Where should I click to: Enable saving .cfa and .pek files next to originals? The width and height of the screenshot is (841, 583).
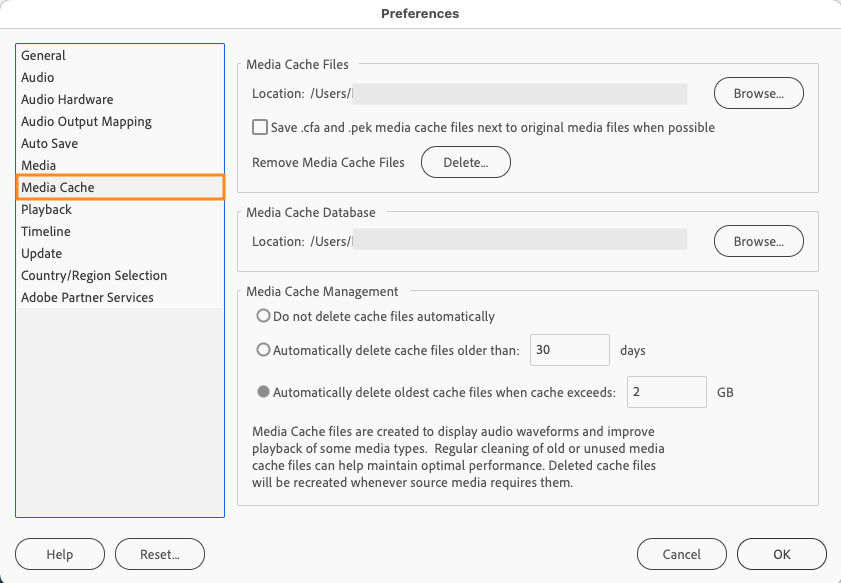pos(260,128)
